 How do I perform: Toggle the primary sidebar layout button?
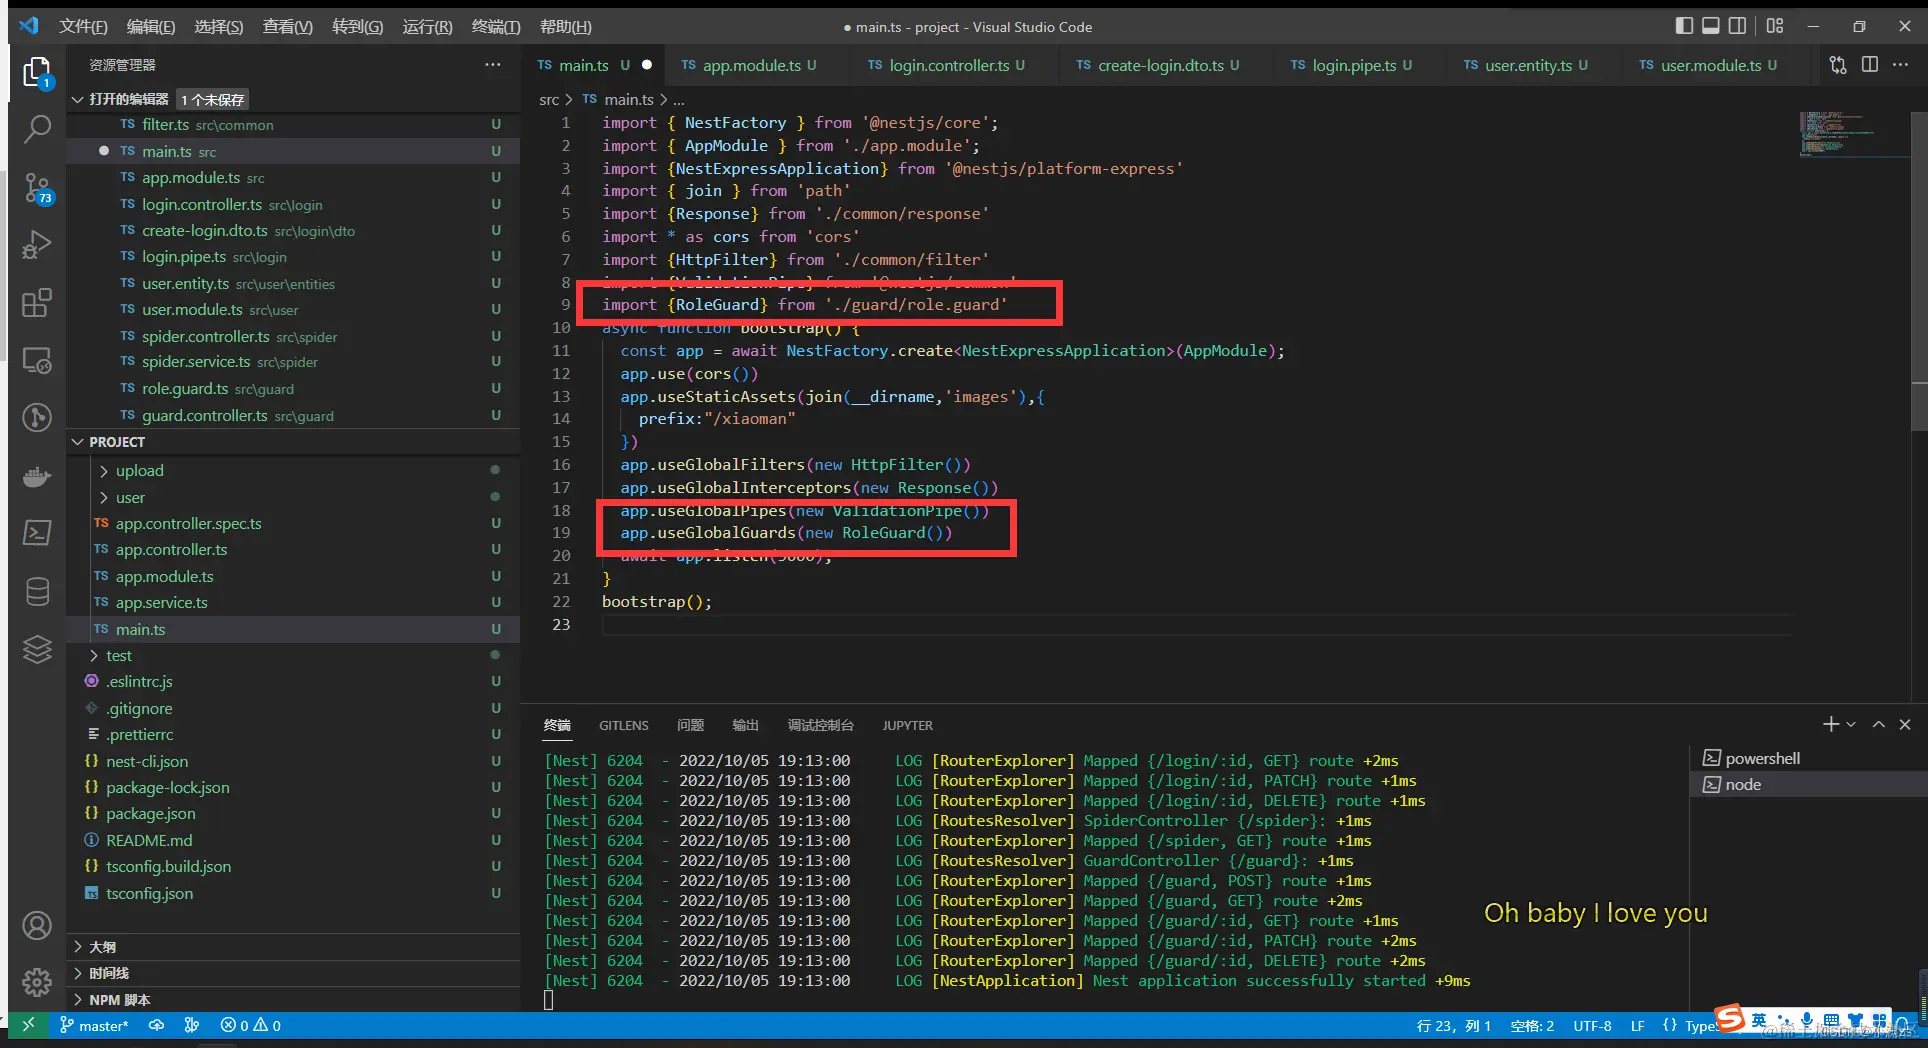pos(1684,26)
